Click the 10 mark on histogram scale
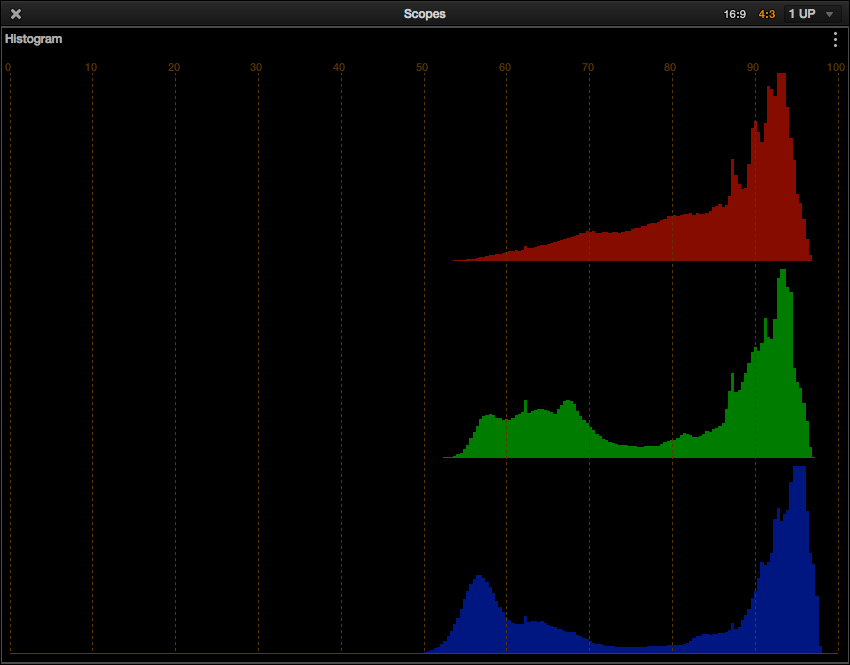This screenshot has height=665, width=850. coord(91,68)
